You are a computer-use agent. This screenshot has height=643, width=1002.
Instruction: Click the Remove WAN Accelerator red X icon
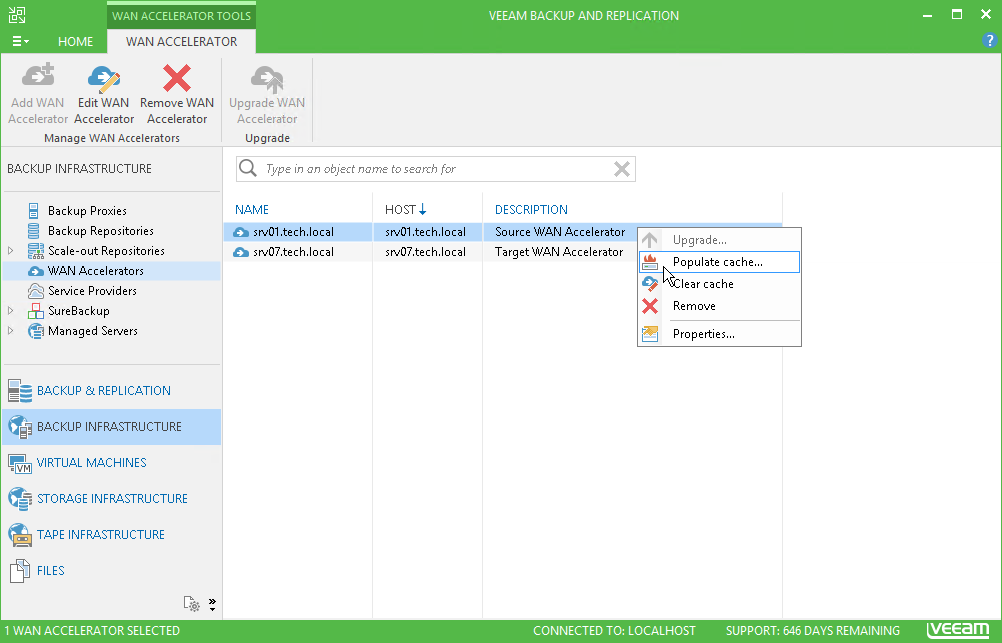[177, 78]
